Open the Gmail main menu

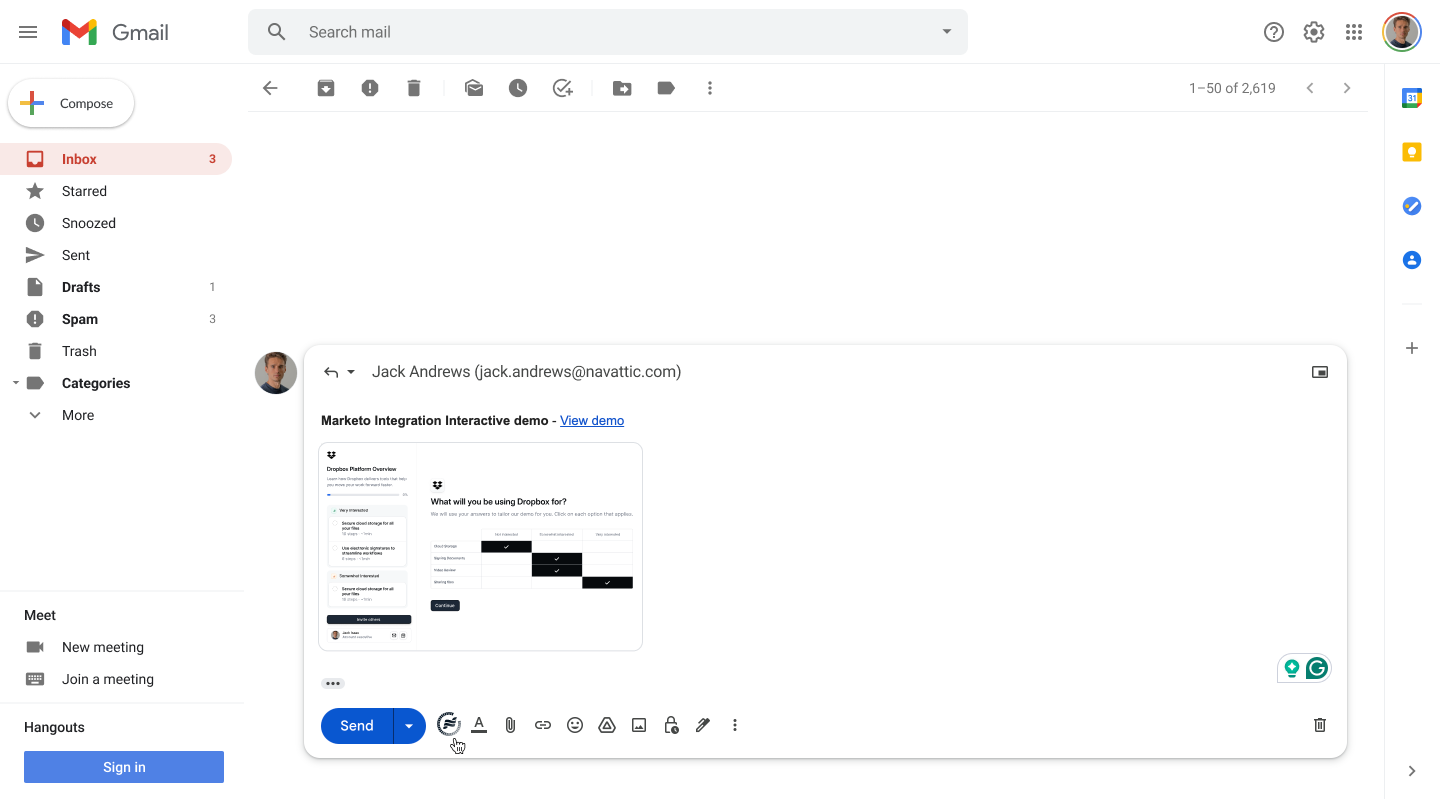pos(28,31)
